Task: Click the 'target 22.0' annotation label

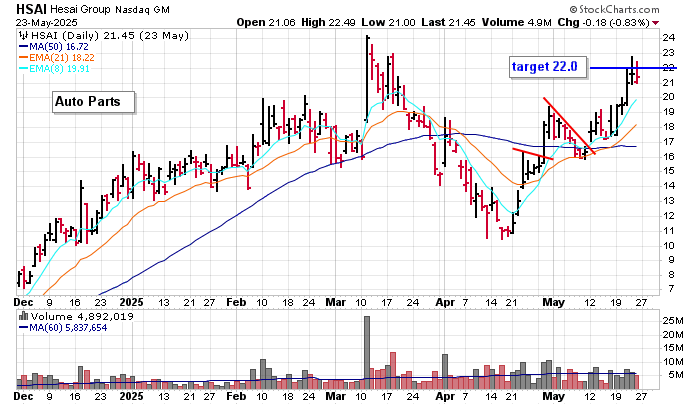Action: 548,67
